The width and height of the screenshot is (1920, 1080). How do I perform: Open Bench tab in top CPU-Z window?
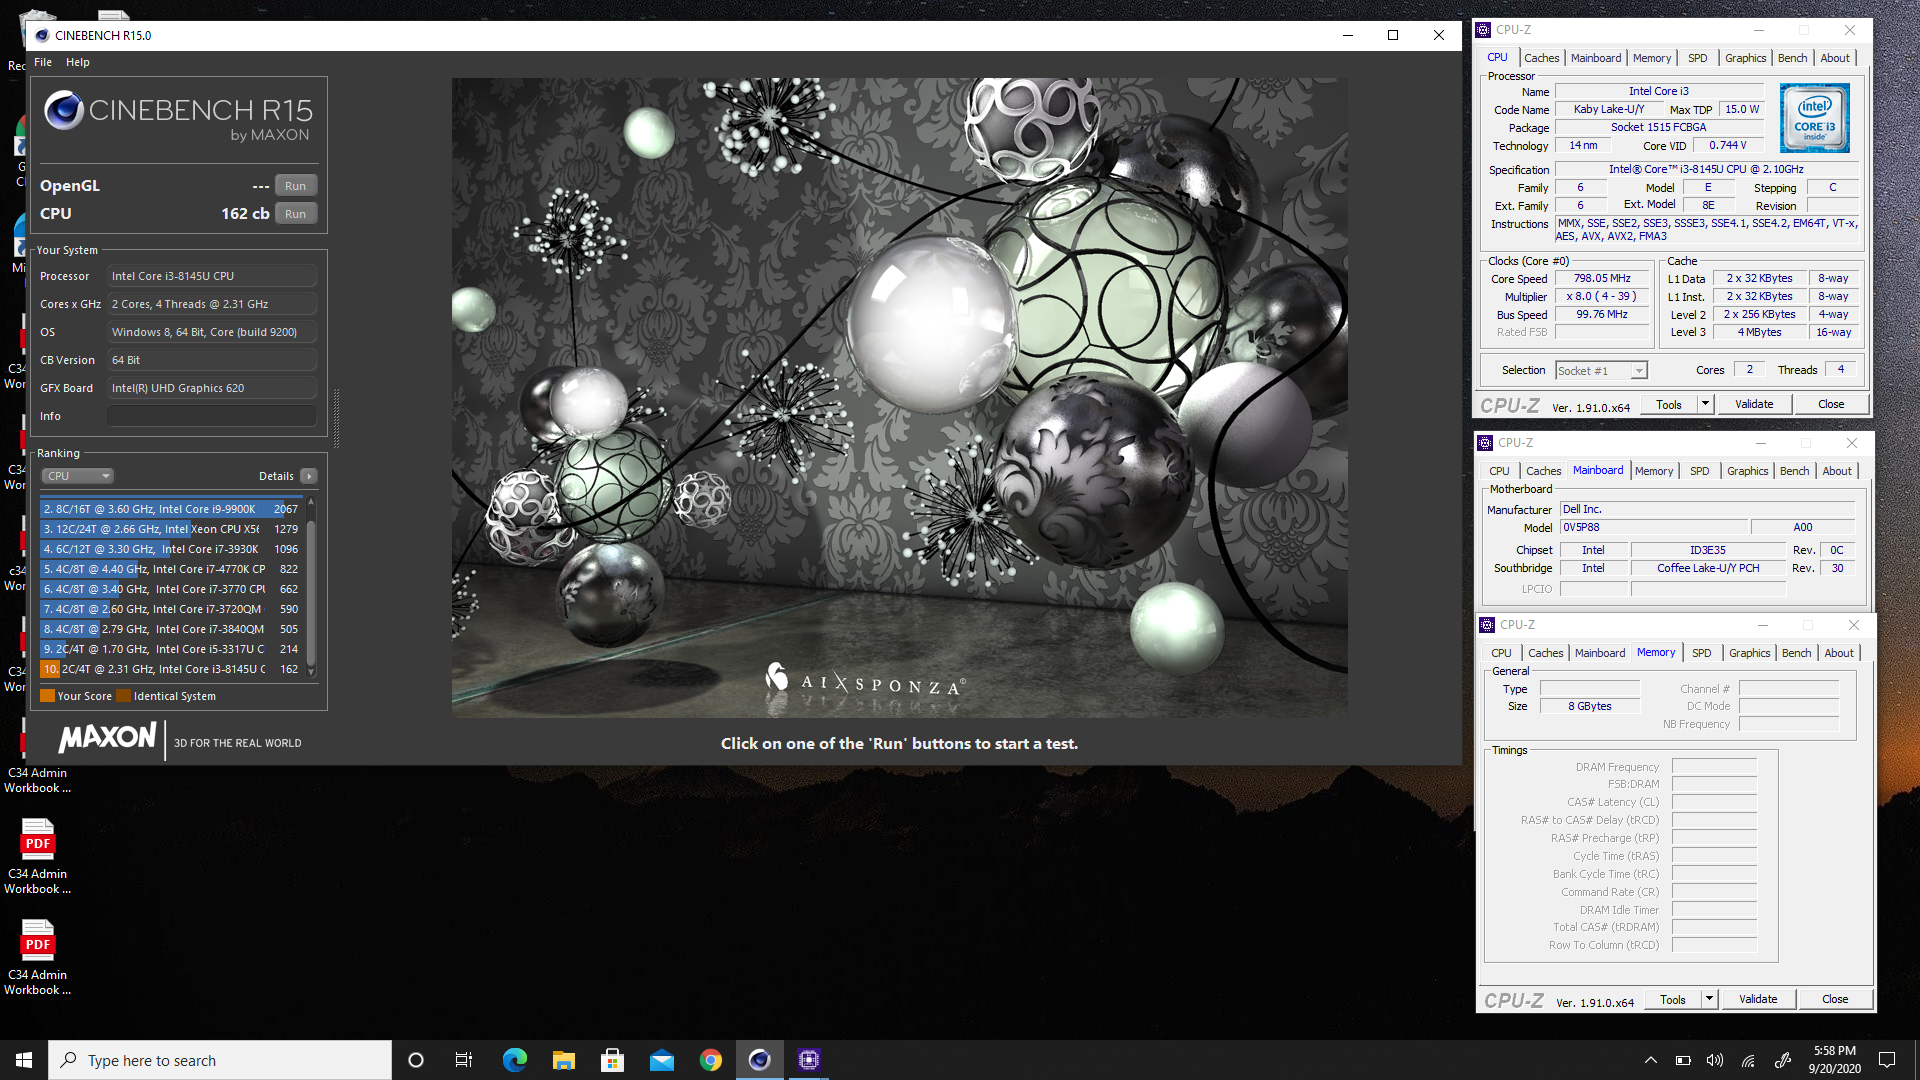click(1792, 58)
